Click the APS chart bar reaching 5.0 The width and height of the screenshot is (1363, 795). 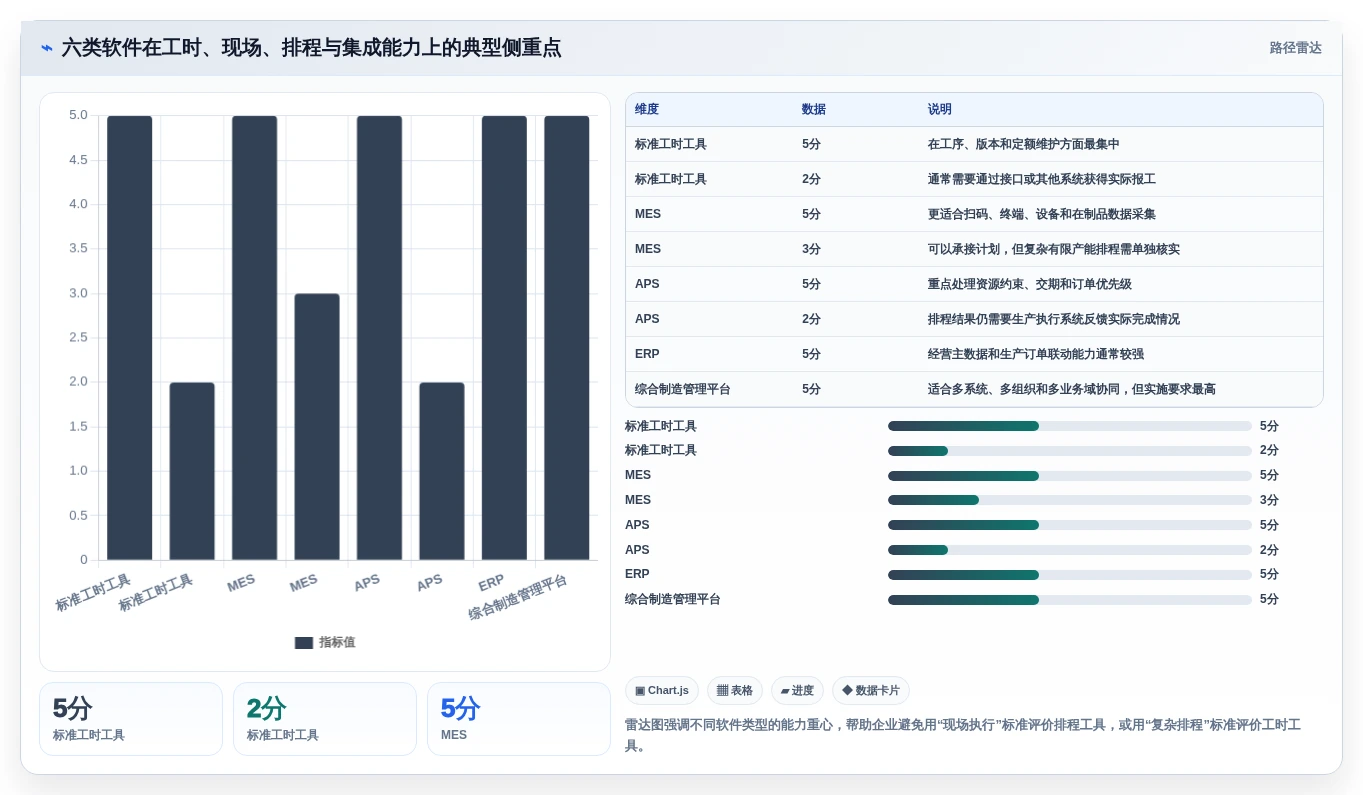[379, 338]
